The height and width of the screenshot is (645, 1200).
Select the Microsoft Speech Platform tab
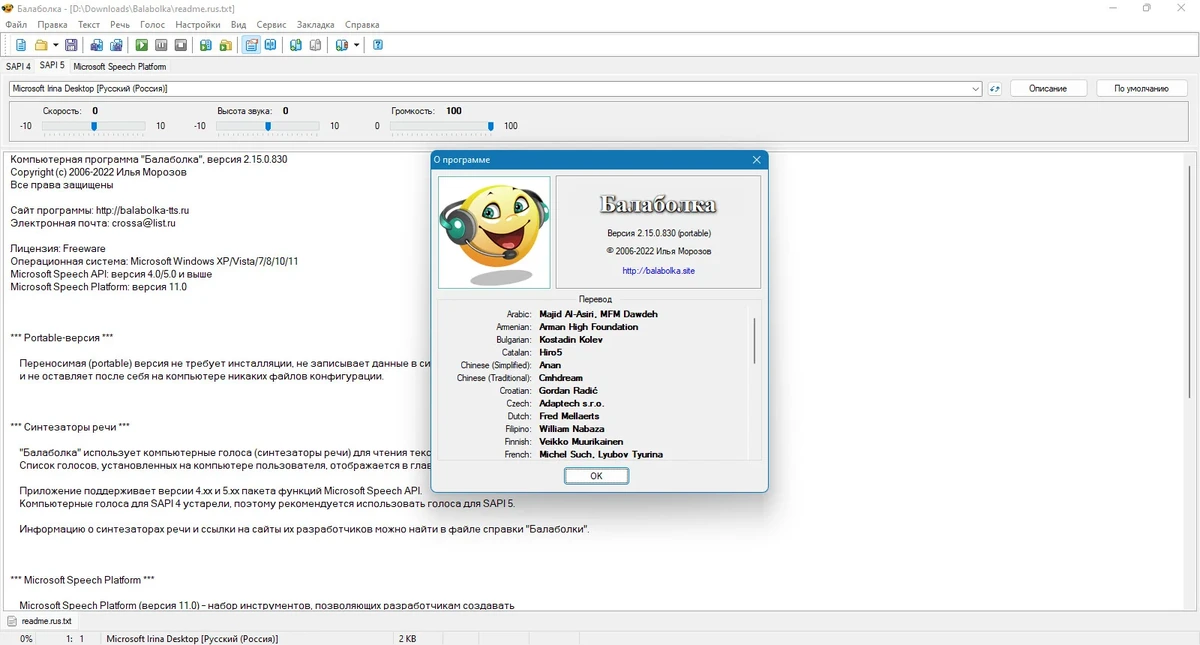[x=119, y=66]
